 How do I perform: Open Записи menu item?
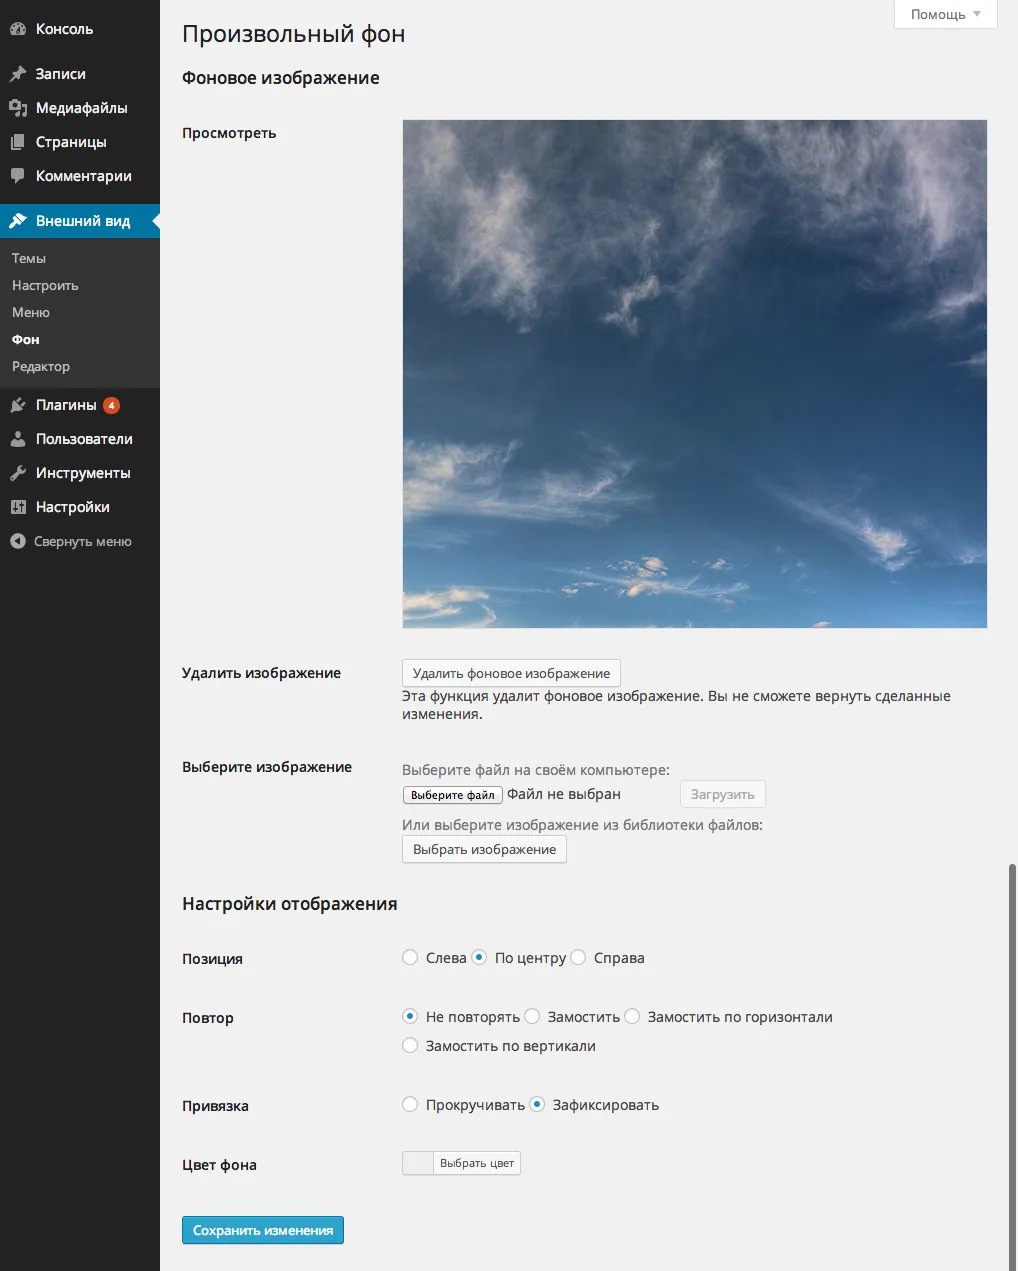tap(80, 74)
